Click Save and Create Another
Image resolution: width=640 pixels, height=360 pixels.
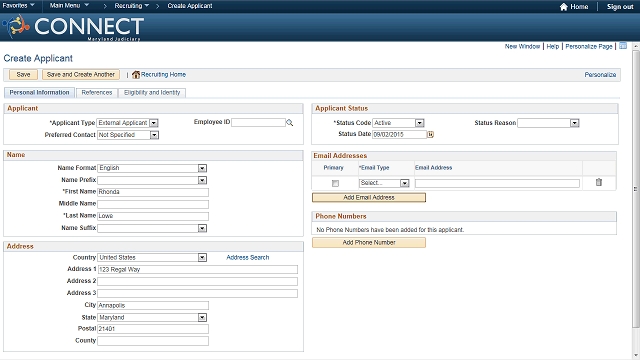[81, 75]
